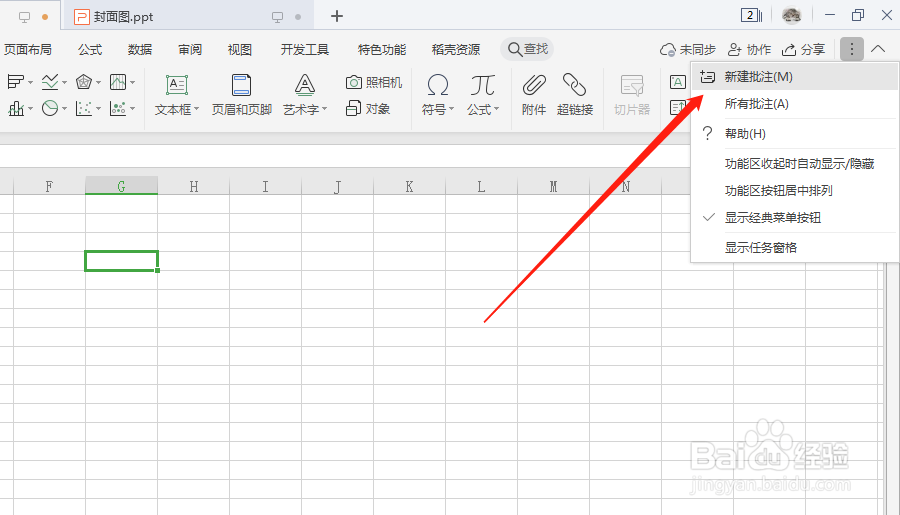
Task: Expand the bar chart dropdown arrow
Action: 30,83
